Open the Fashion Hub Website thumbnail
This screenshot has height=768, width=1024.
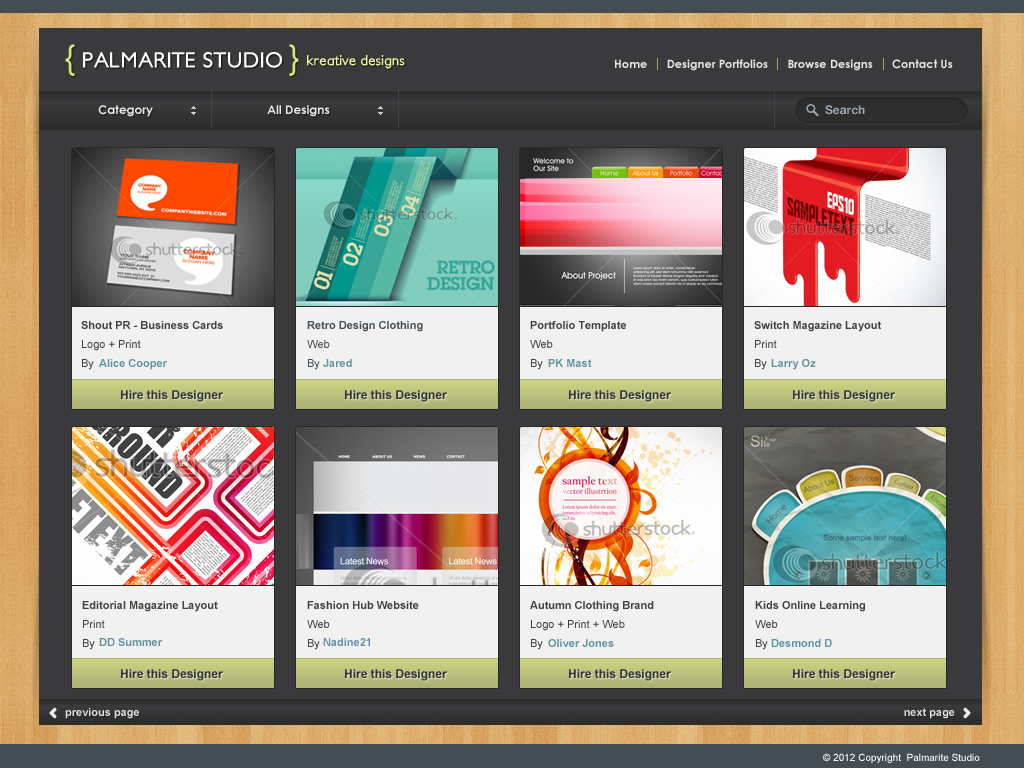pos(397,506)
